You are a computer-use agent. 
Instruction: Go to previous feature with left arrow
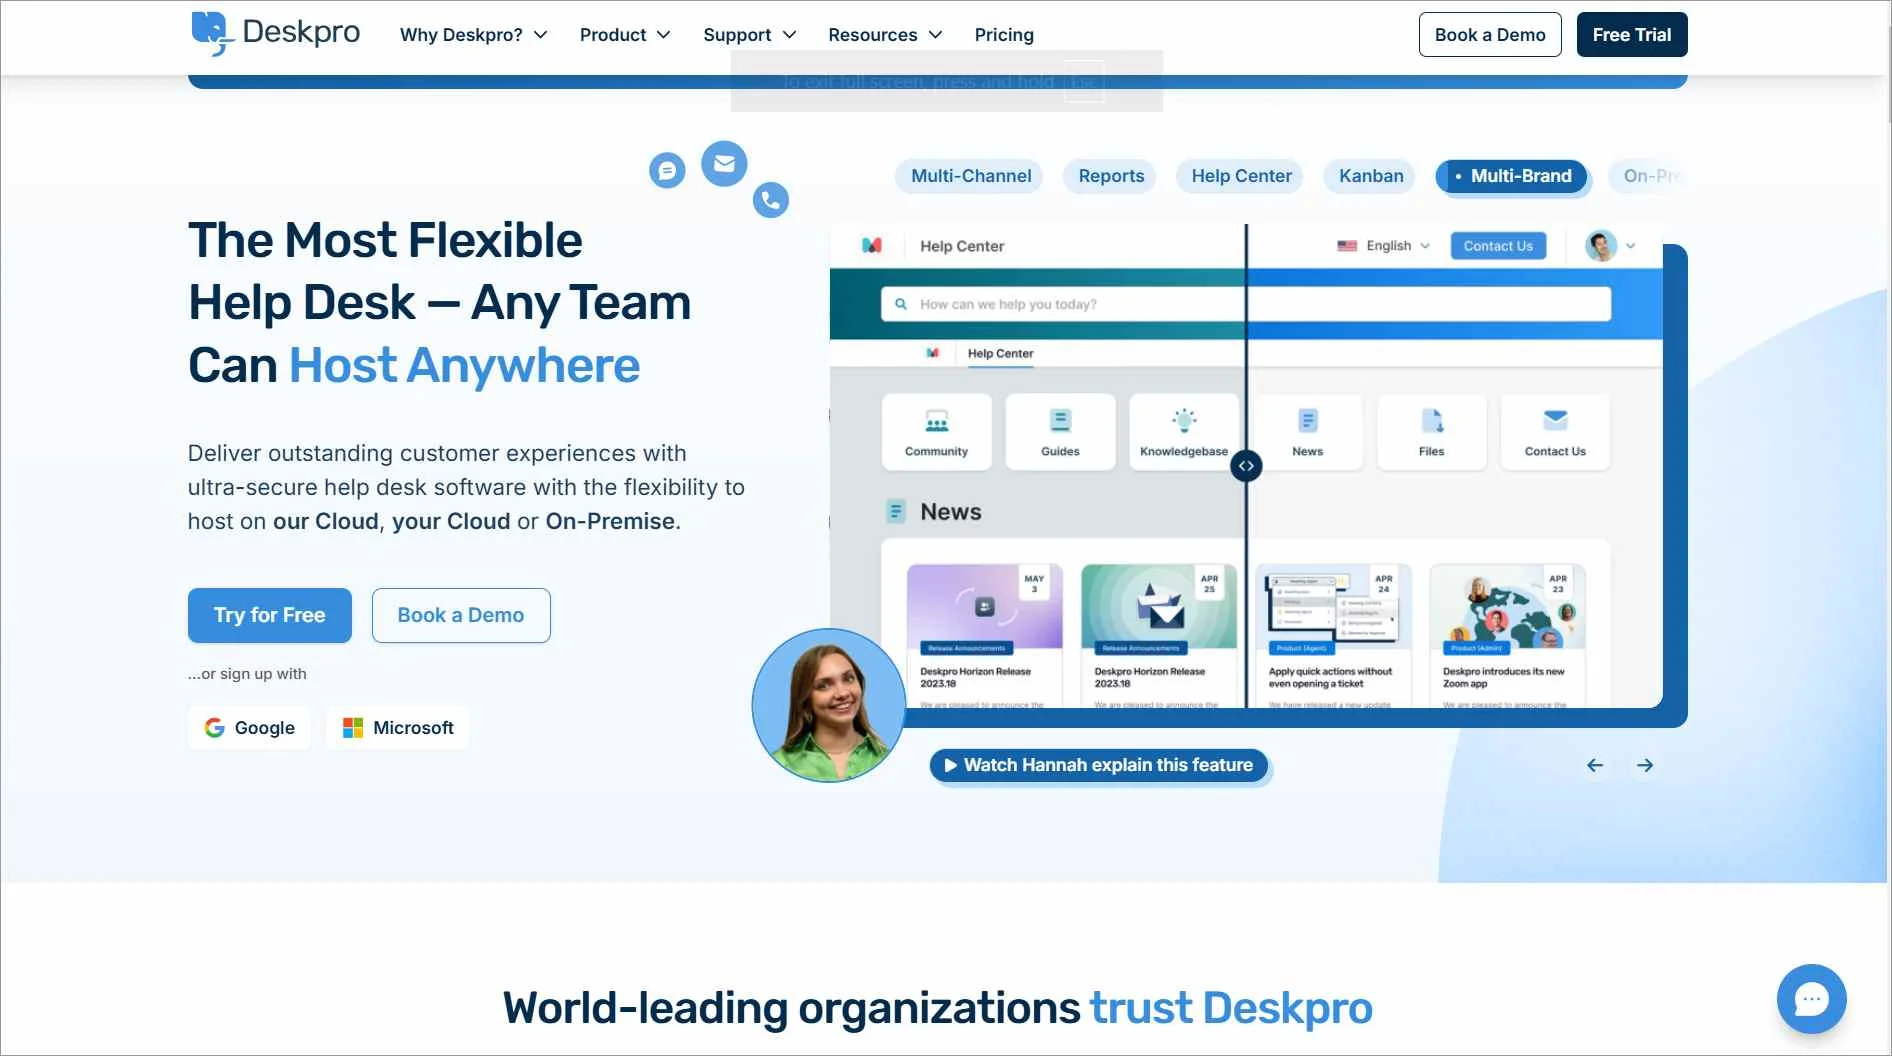pyautogui.click(x=1594, y=765)
